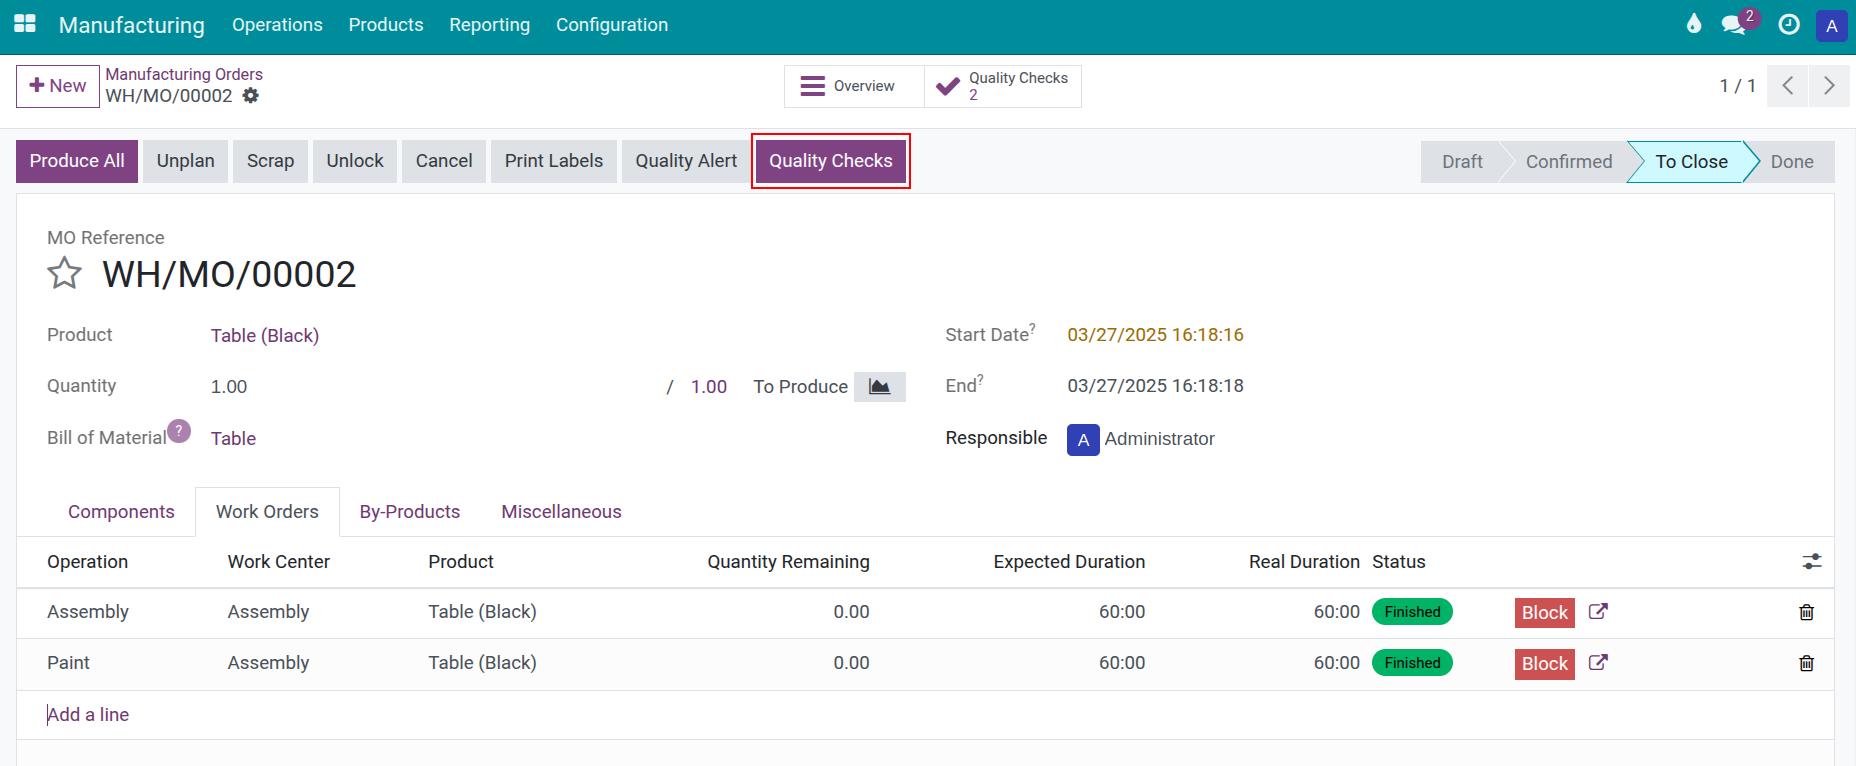The height and width of the screenshot is (766, 1856).
Task: Delete the Paint work order row
Action: (1806, 663)
